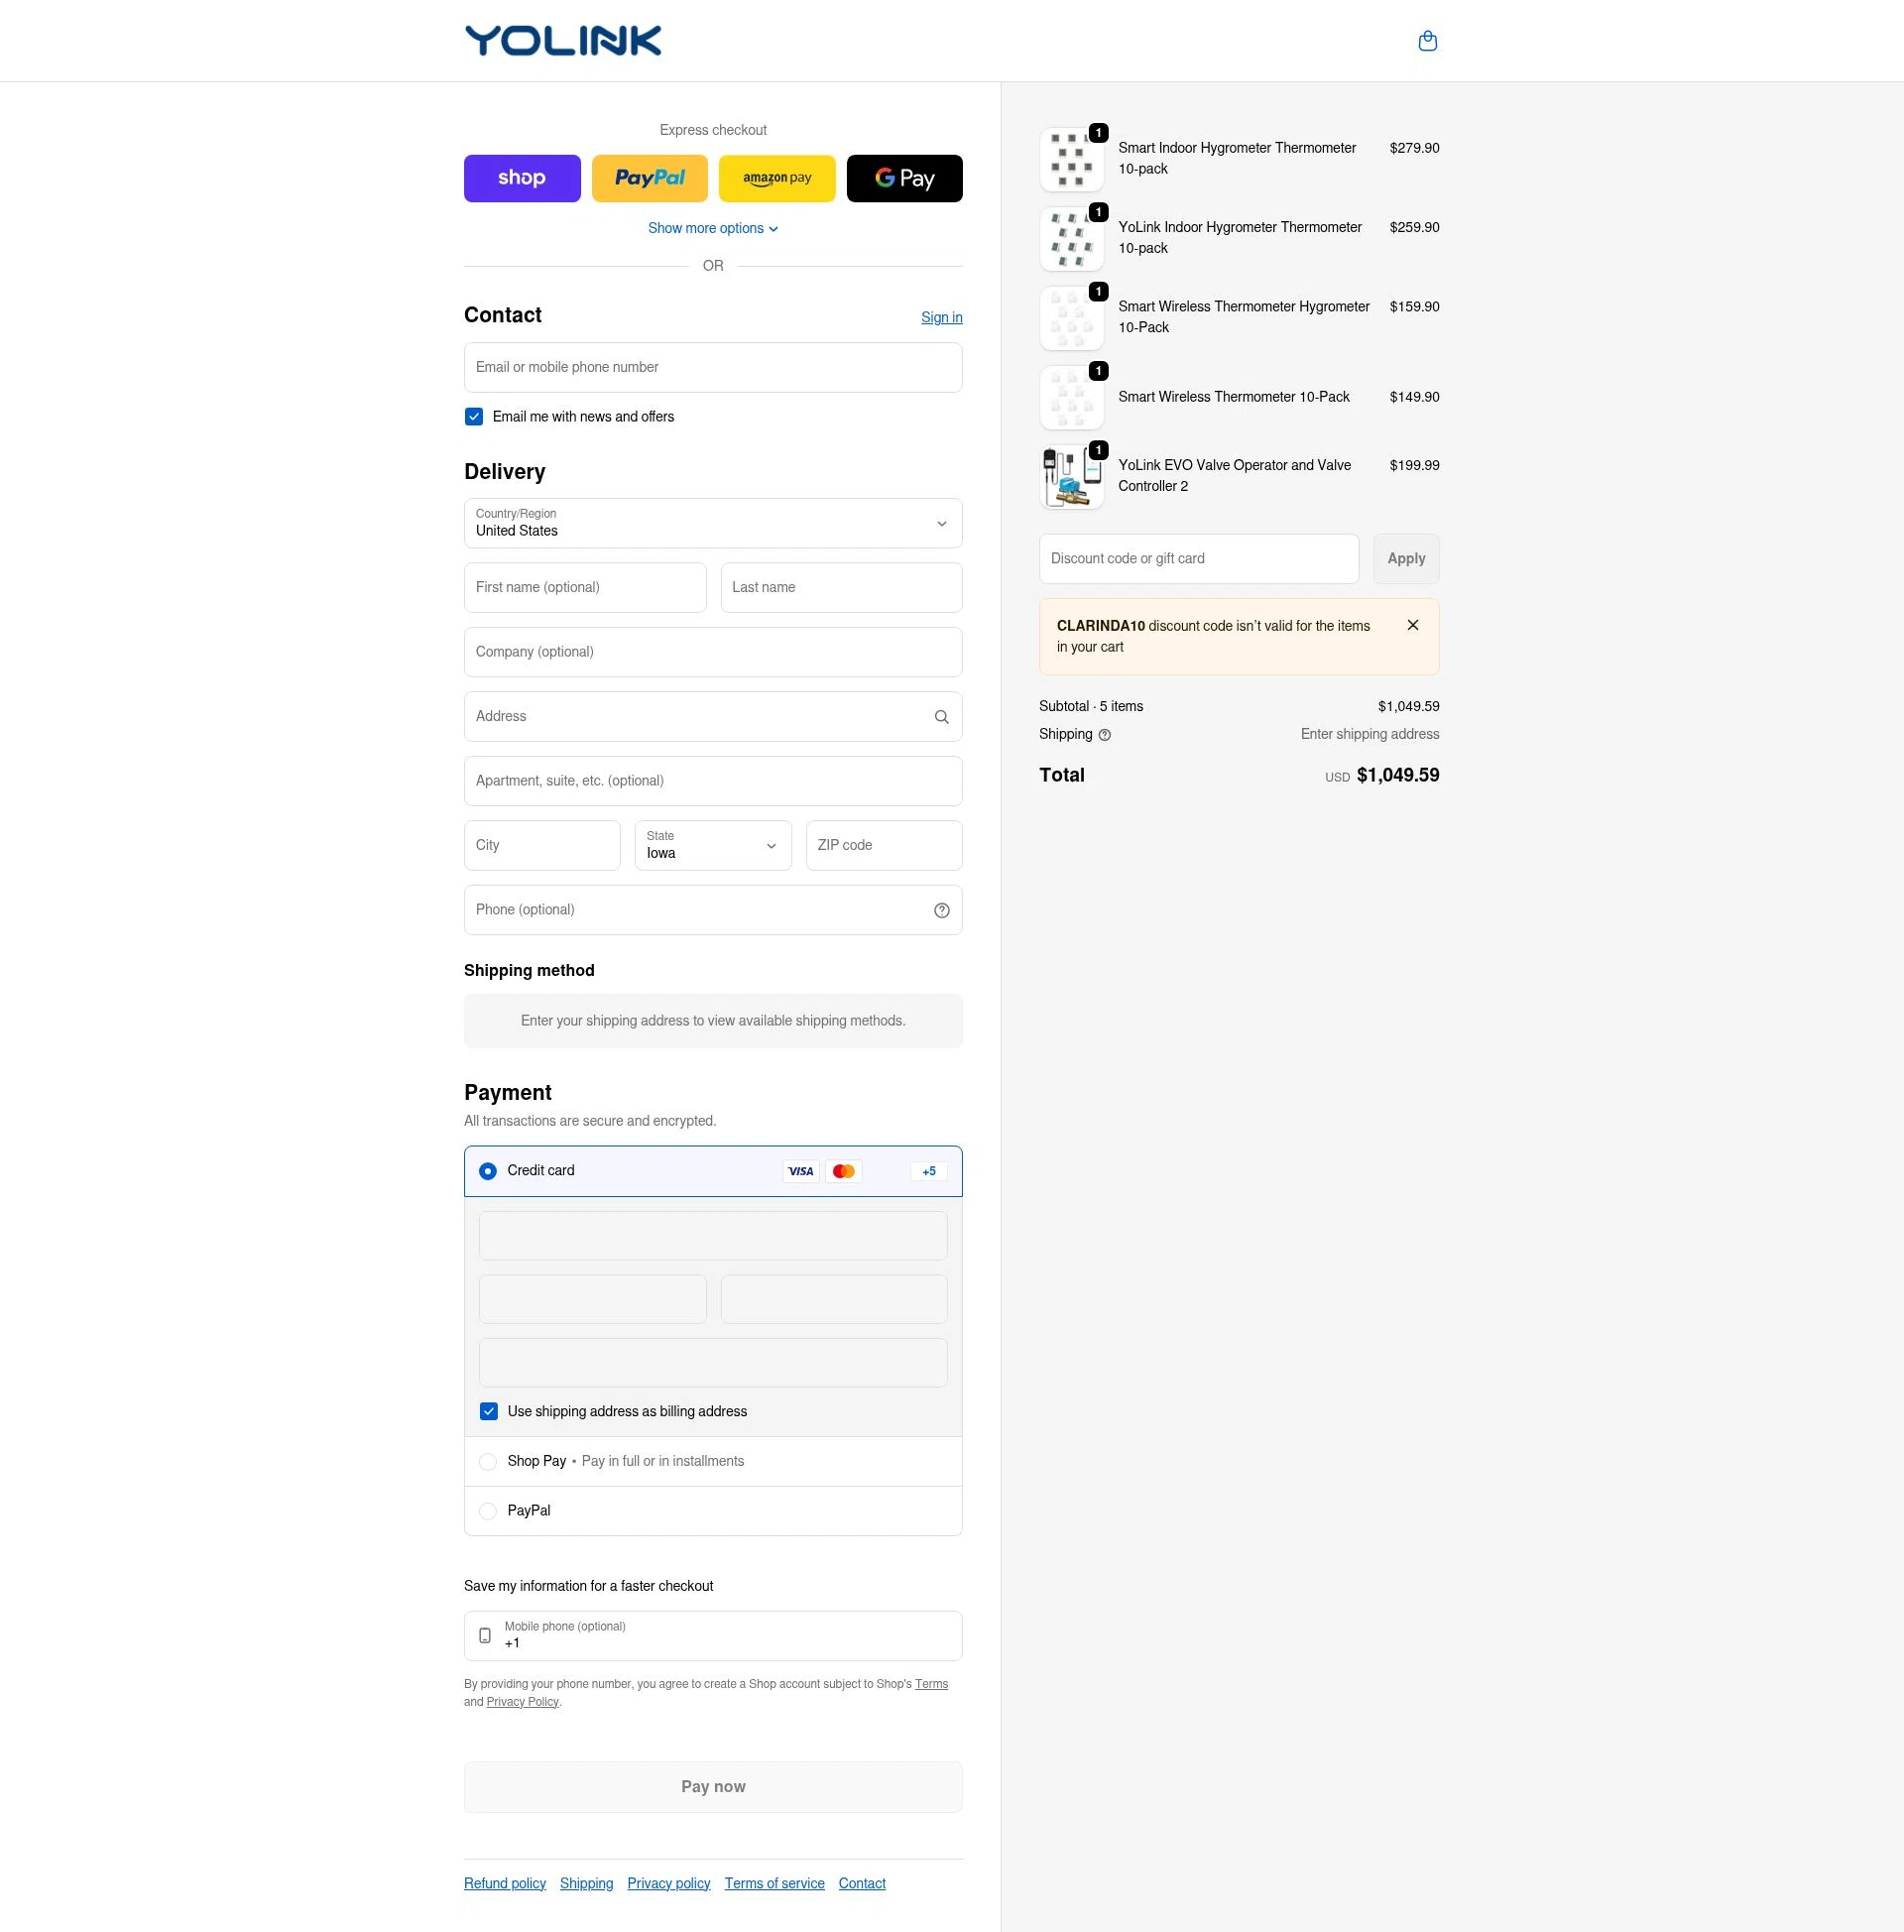This screenshot has height=1932, width=1904.
Task: Click the Terms of service footer link
Action: (774, 1882)
